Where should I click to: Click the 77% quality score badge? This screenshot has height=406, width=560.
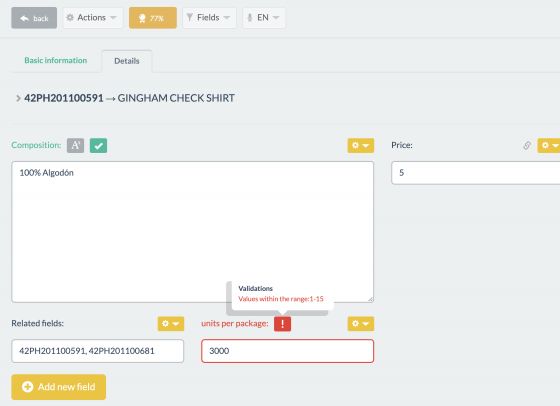pyautogui.click(x=153, y=17)
